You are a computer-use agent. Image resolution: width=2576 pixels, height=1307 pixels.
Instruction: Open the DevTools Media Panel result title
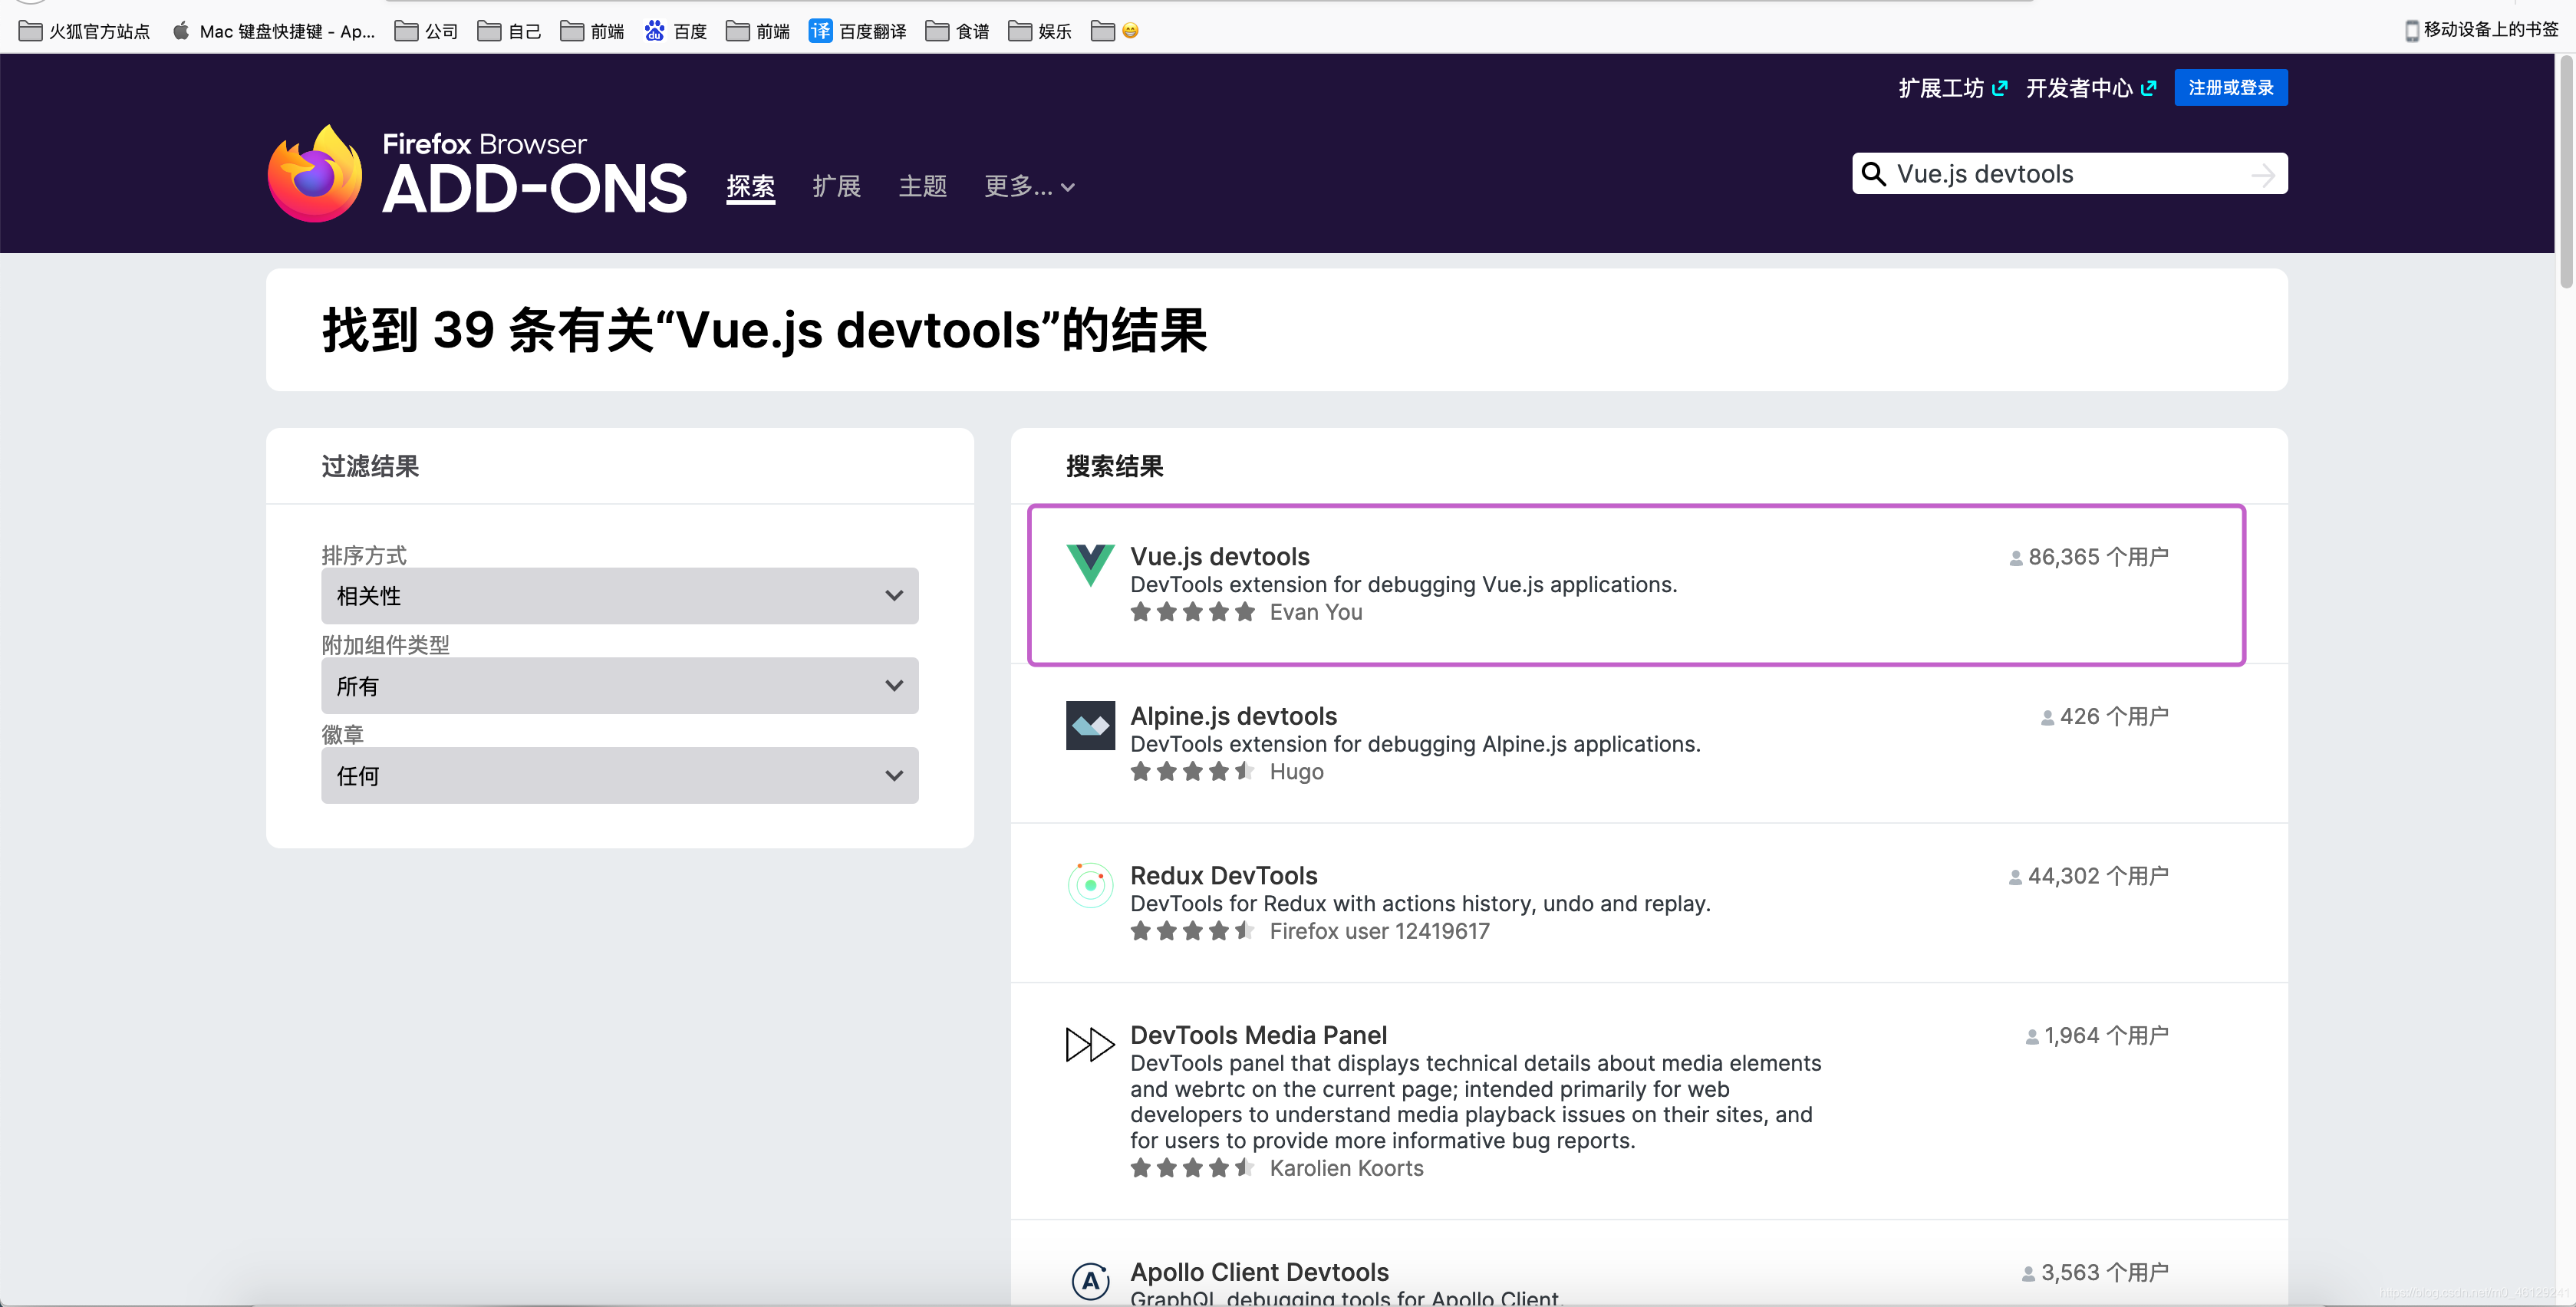[1258, 1035]
